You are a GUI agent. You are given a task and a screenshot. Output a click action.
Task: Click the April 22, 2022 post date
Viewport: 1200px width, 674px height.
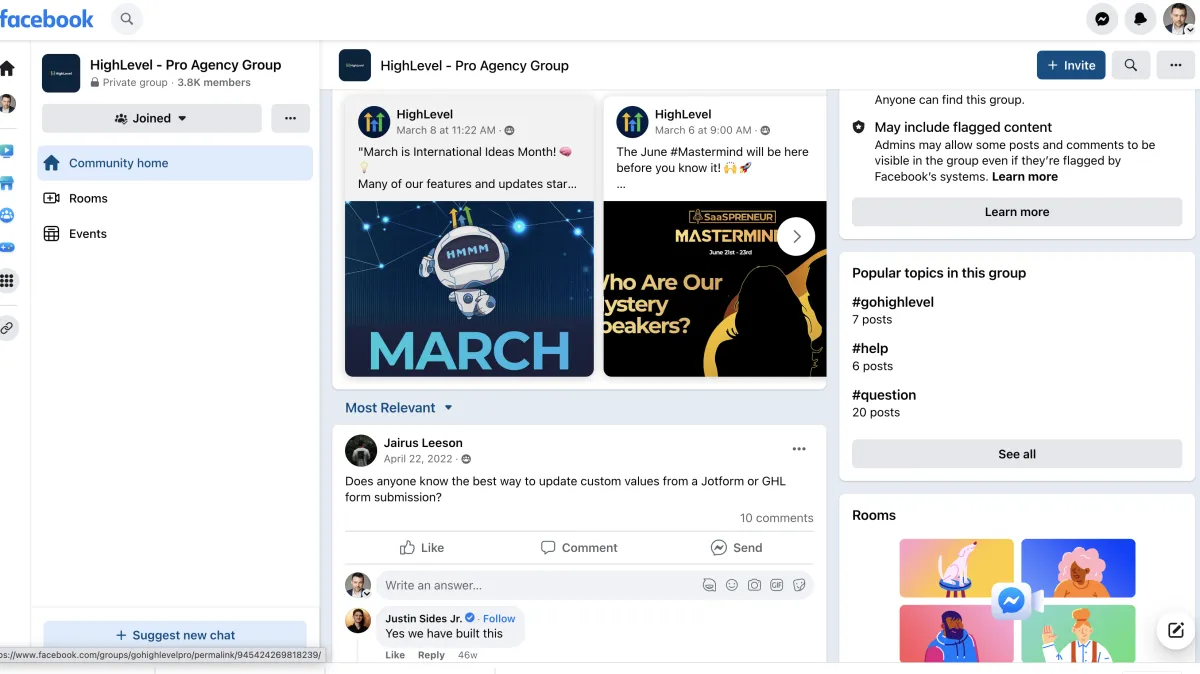click(418, 459)
